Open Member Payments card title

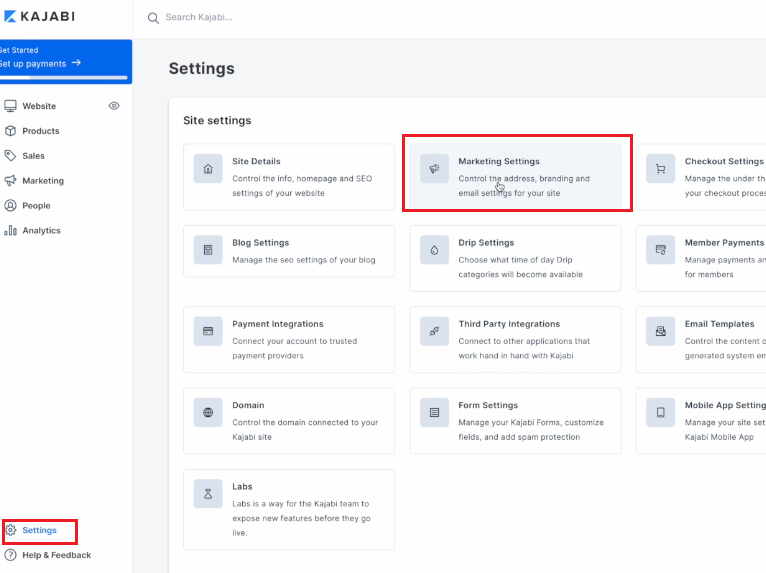(724, 243)
